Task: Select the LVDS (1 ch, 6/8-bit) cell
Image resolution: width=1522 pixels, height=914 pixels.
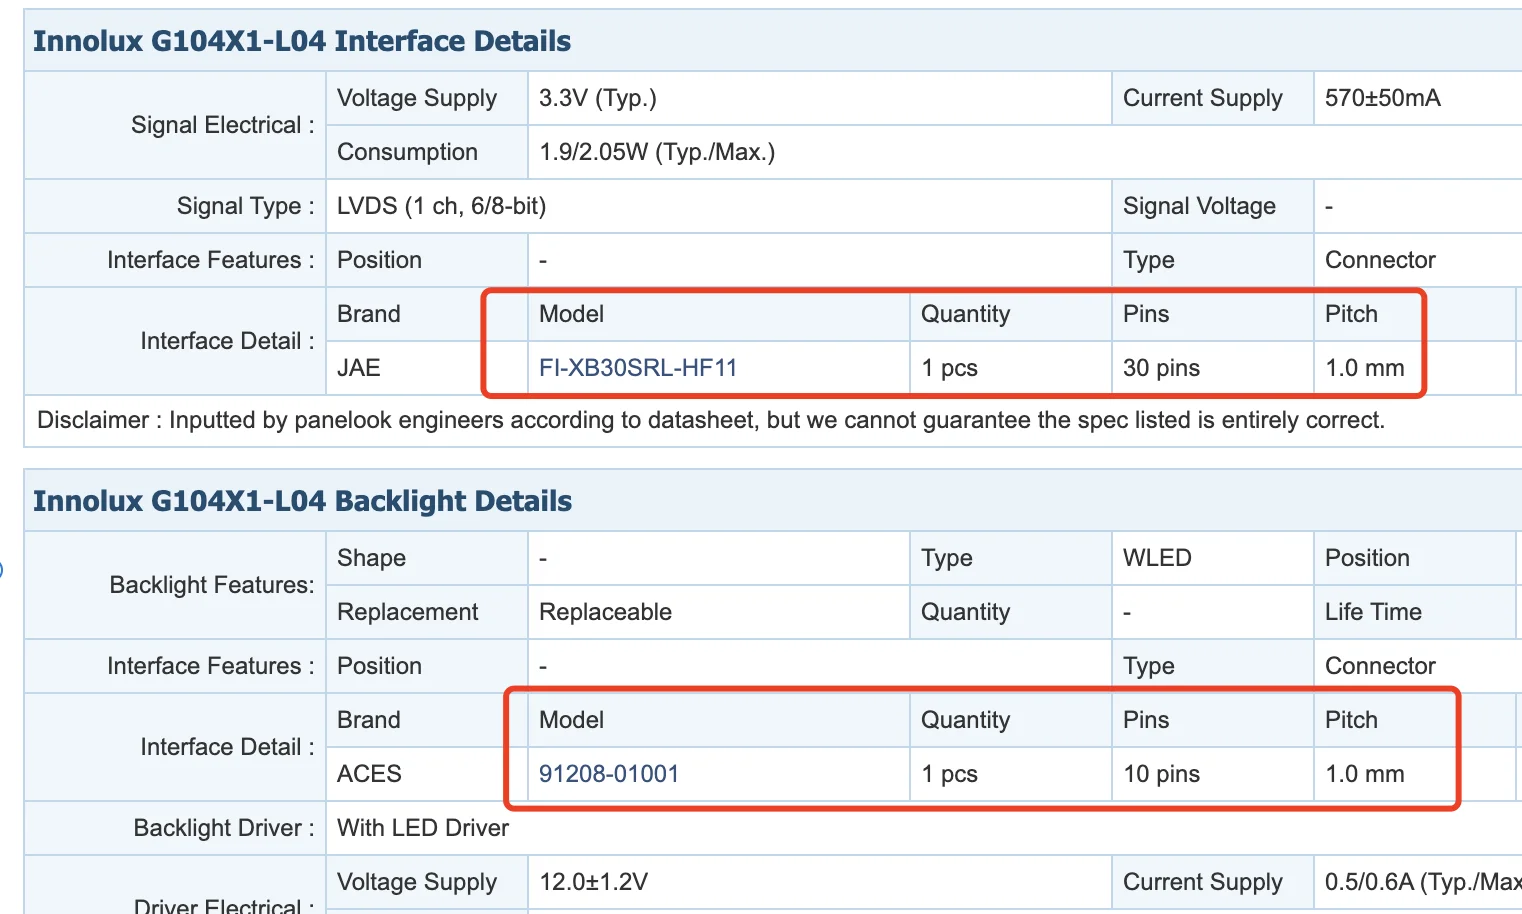Action: 441,206
